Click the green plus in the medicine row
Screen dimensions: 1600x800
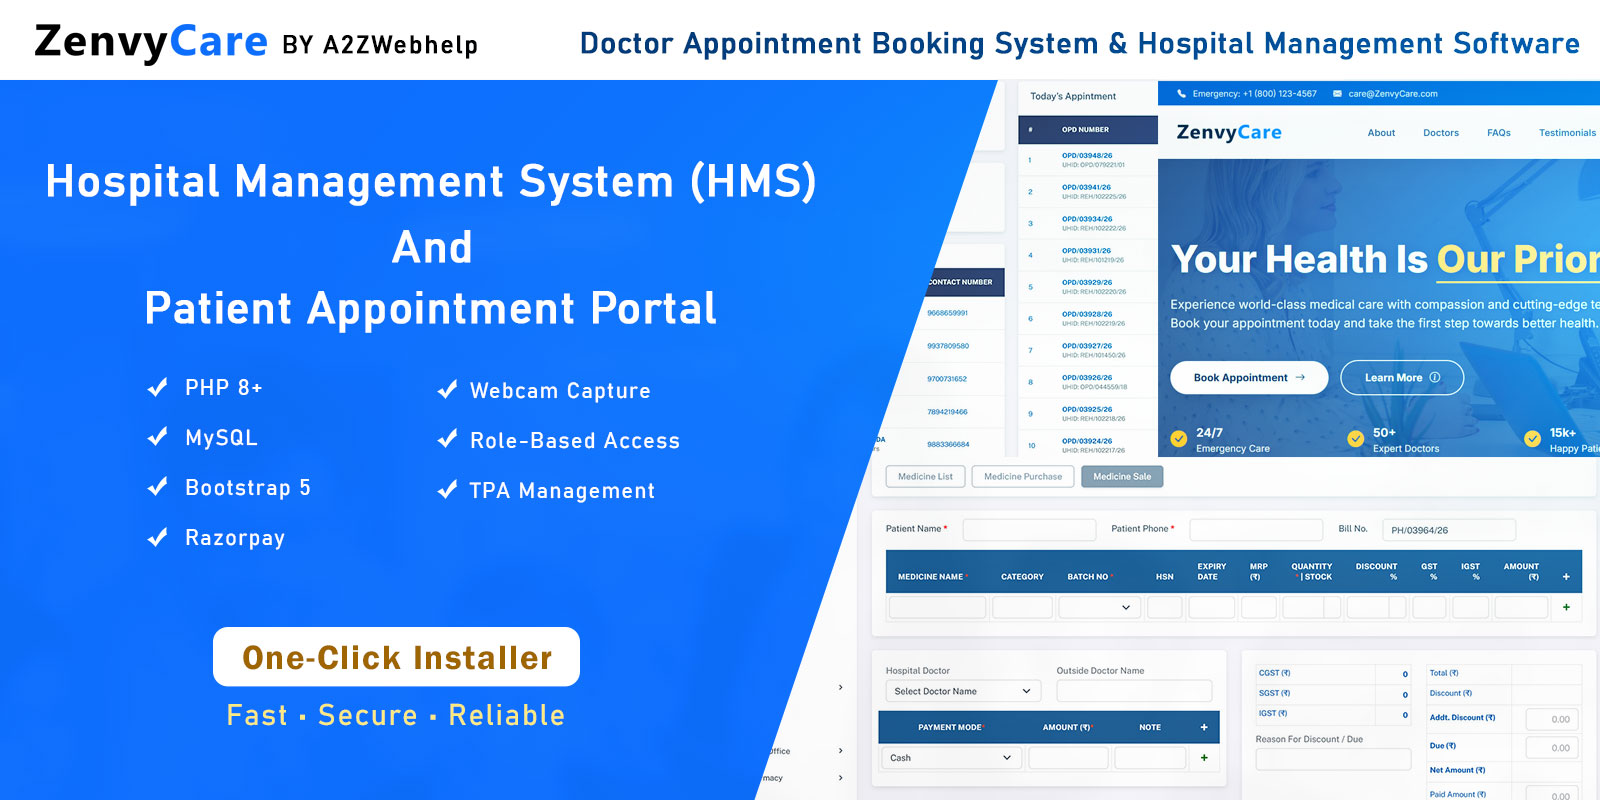(1566, 607)
